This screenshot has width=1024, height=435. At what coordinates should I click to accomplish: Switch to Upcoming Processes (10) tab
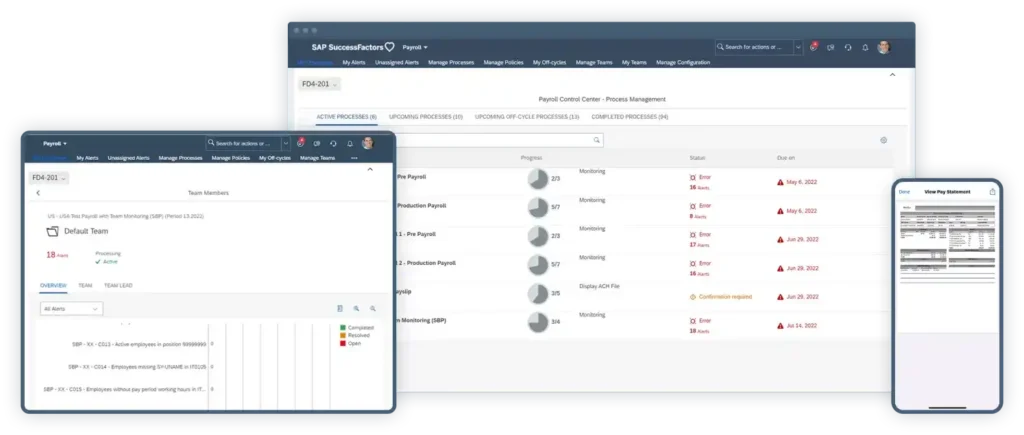coord(426,117)
